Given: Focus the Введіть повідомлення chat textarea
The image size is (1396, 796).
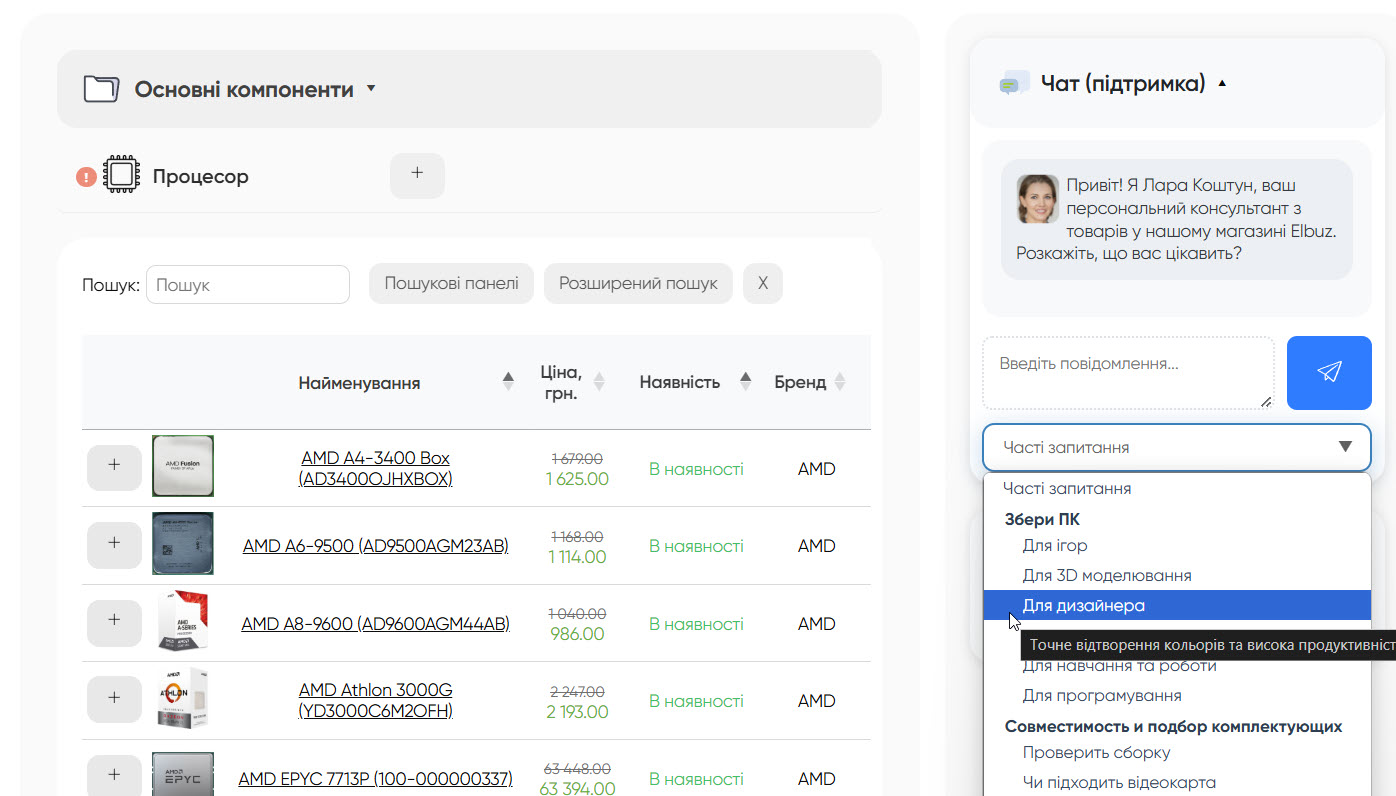Looking at the screenshot, I should click(x=1128, y=373).
